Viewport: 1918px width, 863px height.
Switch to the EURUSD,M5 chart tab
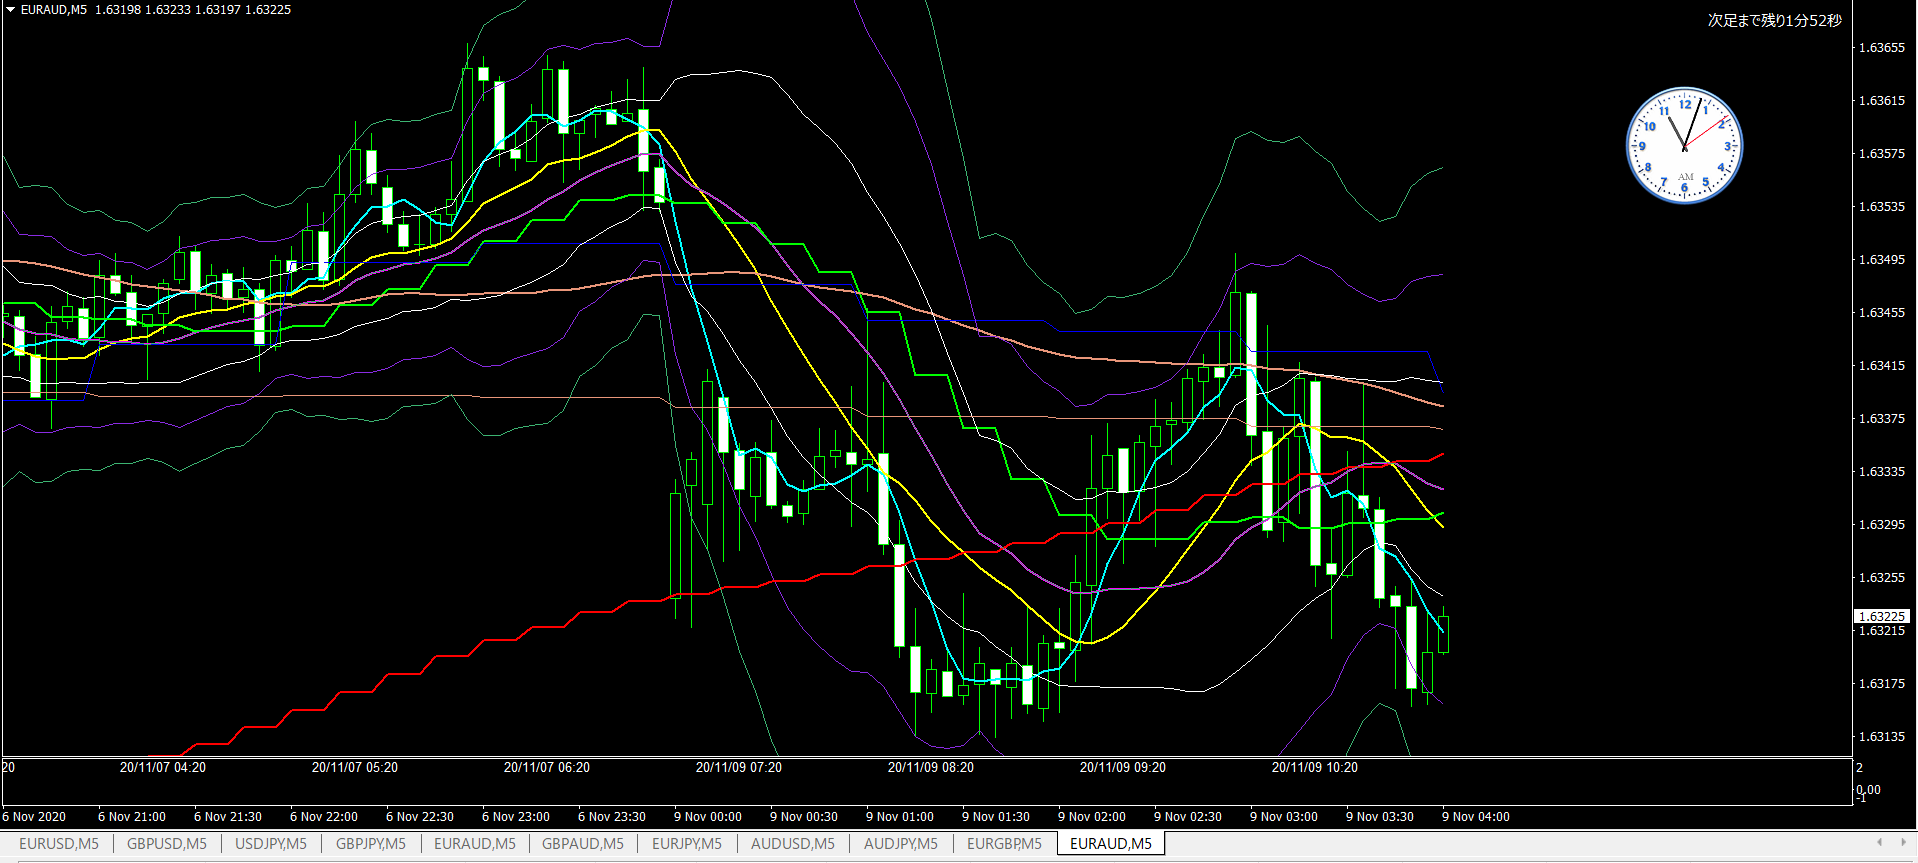tap(59, 844)
